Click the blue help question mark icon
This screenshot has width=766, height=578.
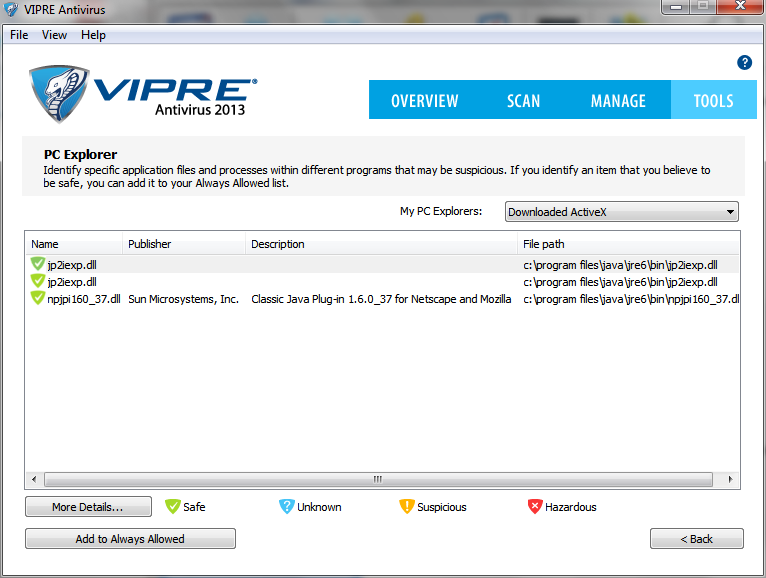744,63
